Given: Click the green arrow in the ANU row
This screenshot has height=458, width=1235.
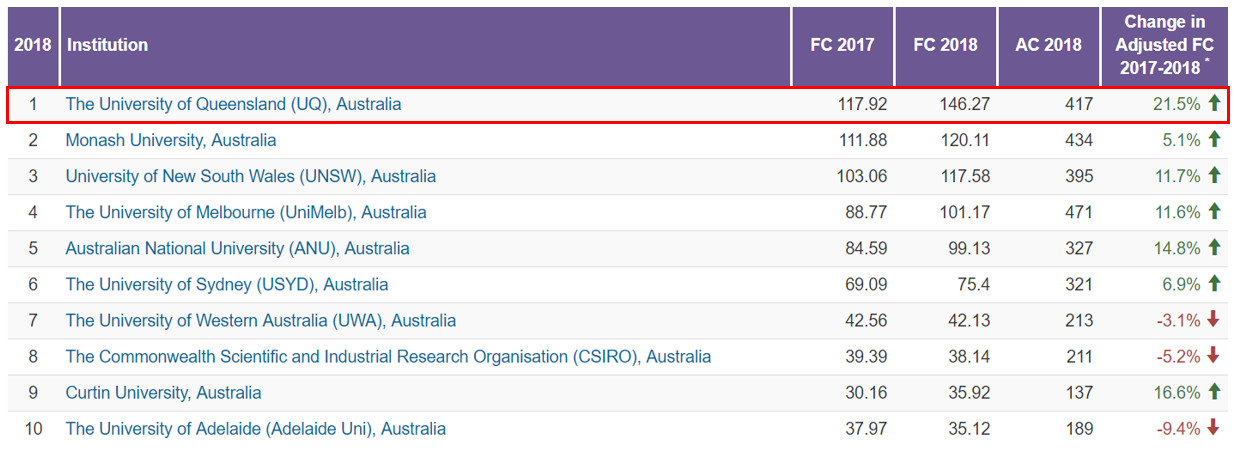Looking at the screenshot, I should click(1214, 247).
